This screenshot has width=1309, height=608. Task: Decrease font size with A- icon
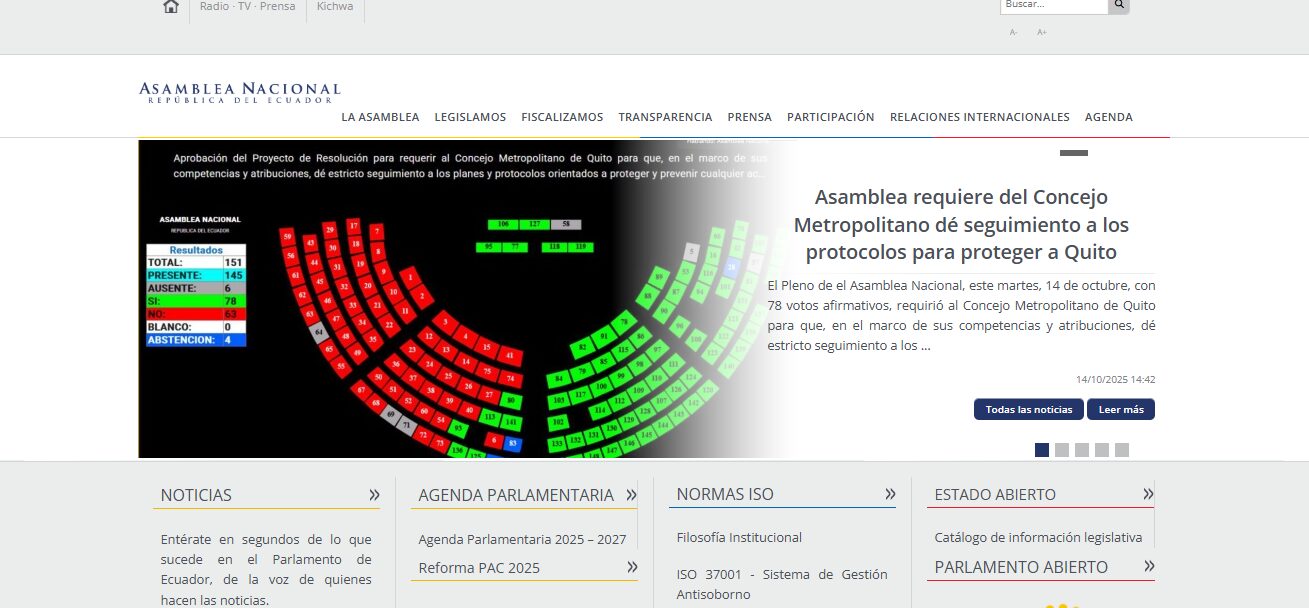click(x=1013, y=32)
